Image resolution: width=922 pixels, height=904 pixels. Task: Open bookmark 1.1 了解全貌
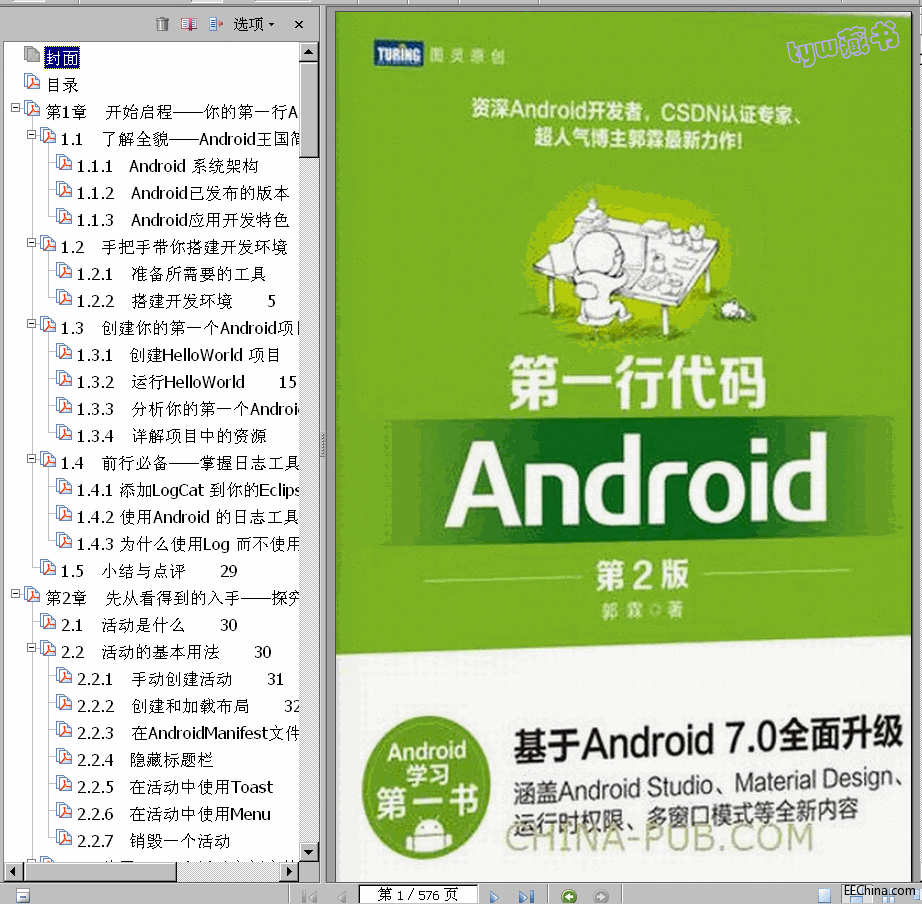tap(180, 139)
